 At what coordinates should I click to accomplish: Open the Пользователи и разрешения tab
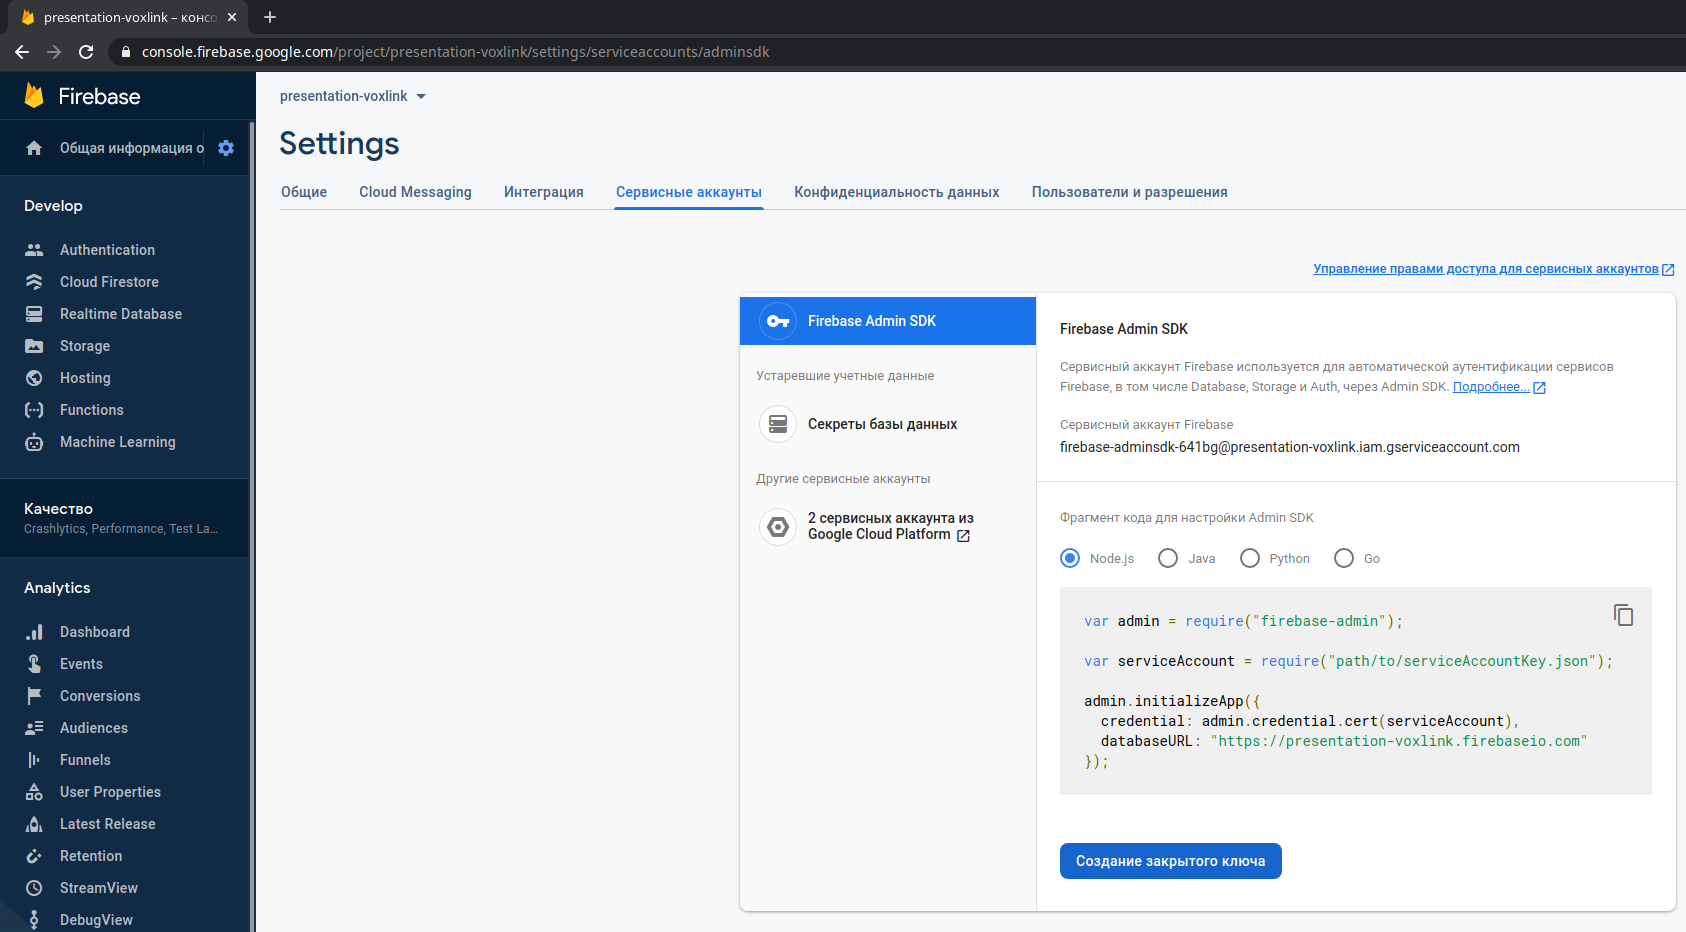1129,192
